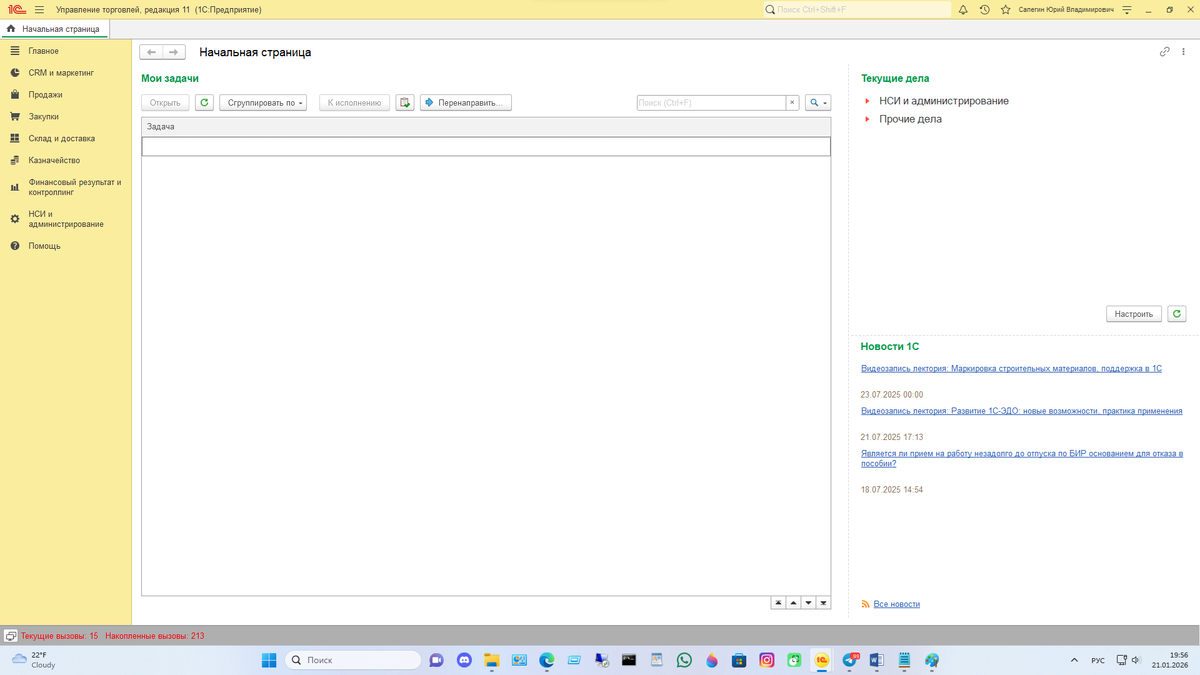Refresh the Мои задачи list
1200x675 pixels.
coord(204,103)
